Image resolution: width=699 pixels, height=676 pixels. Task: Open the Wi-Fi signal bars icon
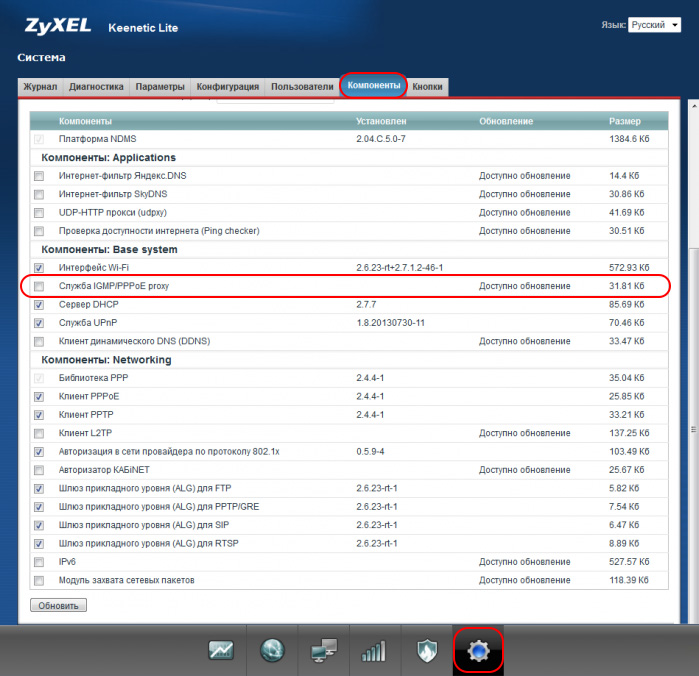click(374, 651)
